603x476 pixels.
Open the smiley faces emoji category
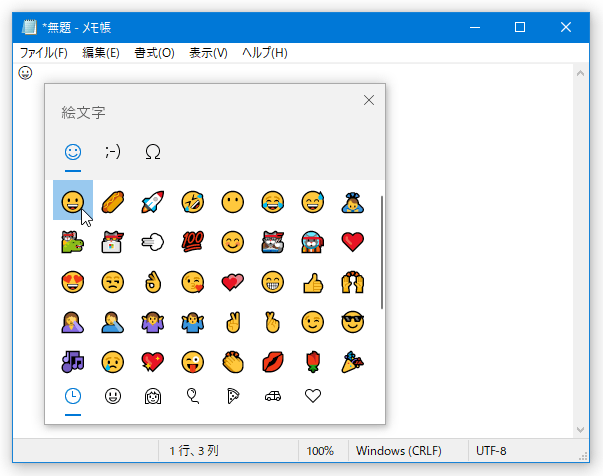[113, 396]
